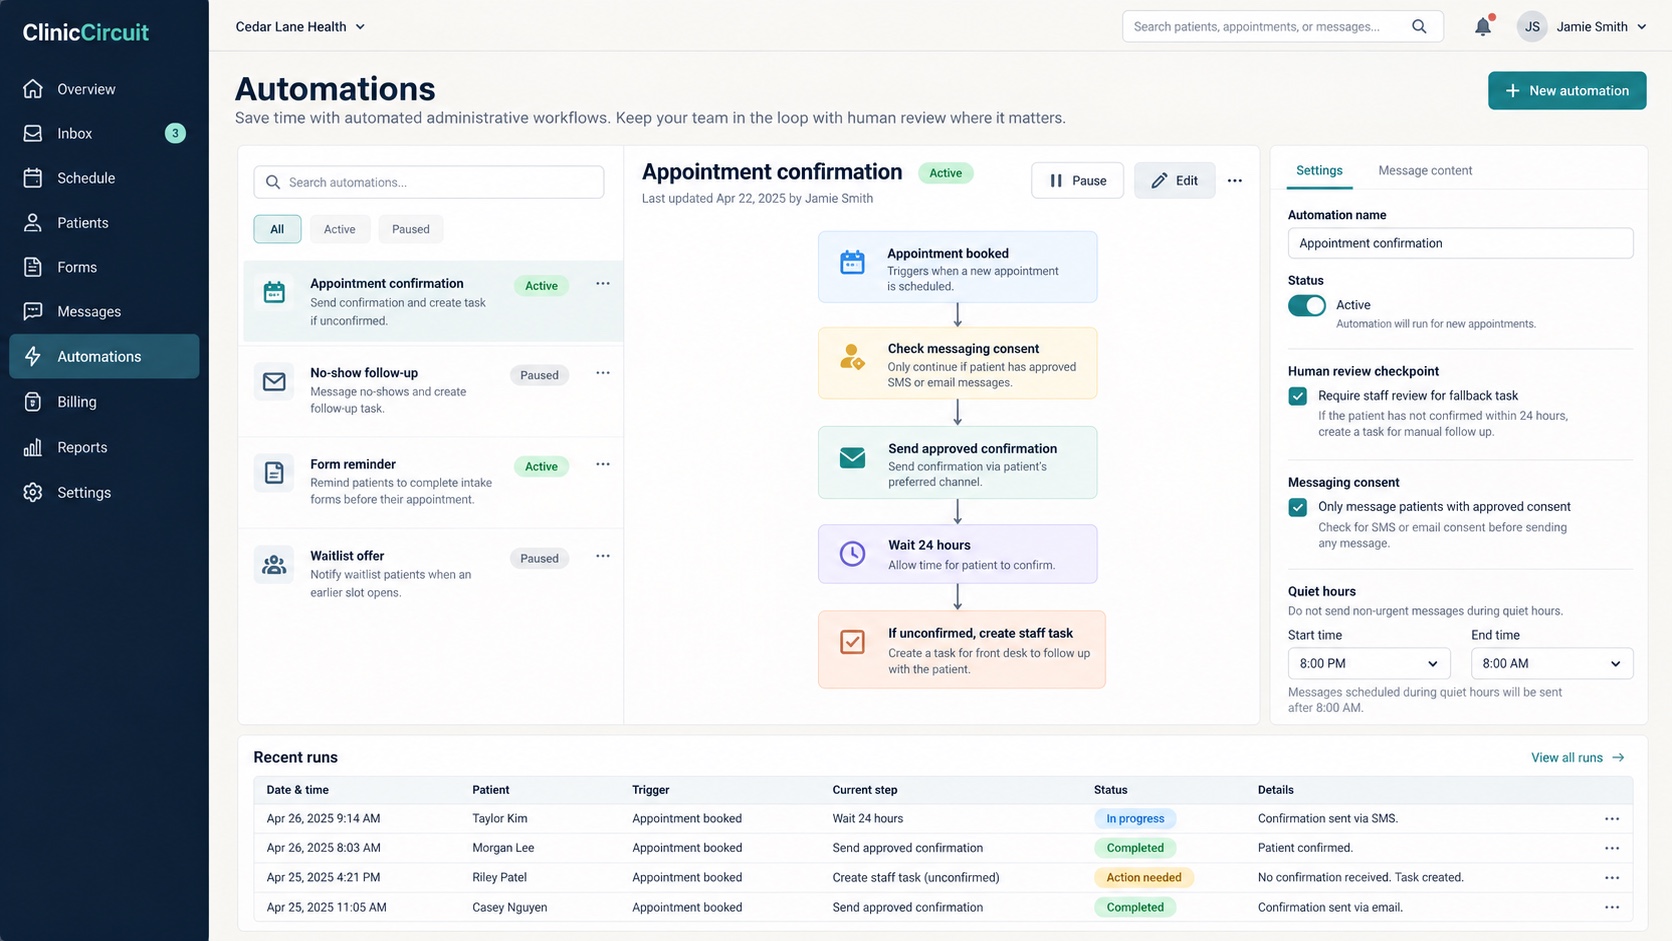Open Billing from the sidebar
The height and width of the screenshot is (941, 1672).
click(x=104, y=402)
